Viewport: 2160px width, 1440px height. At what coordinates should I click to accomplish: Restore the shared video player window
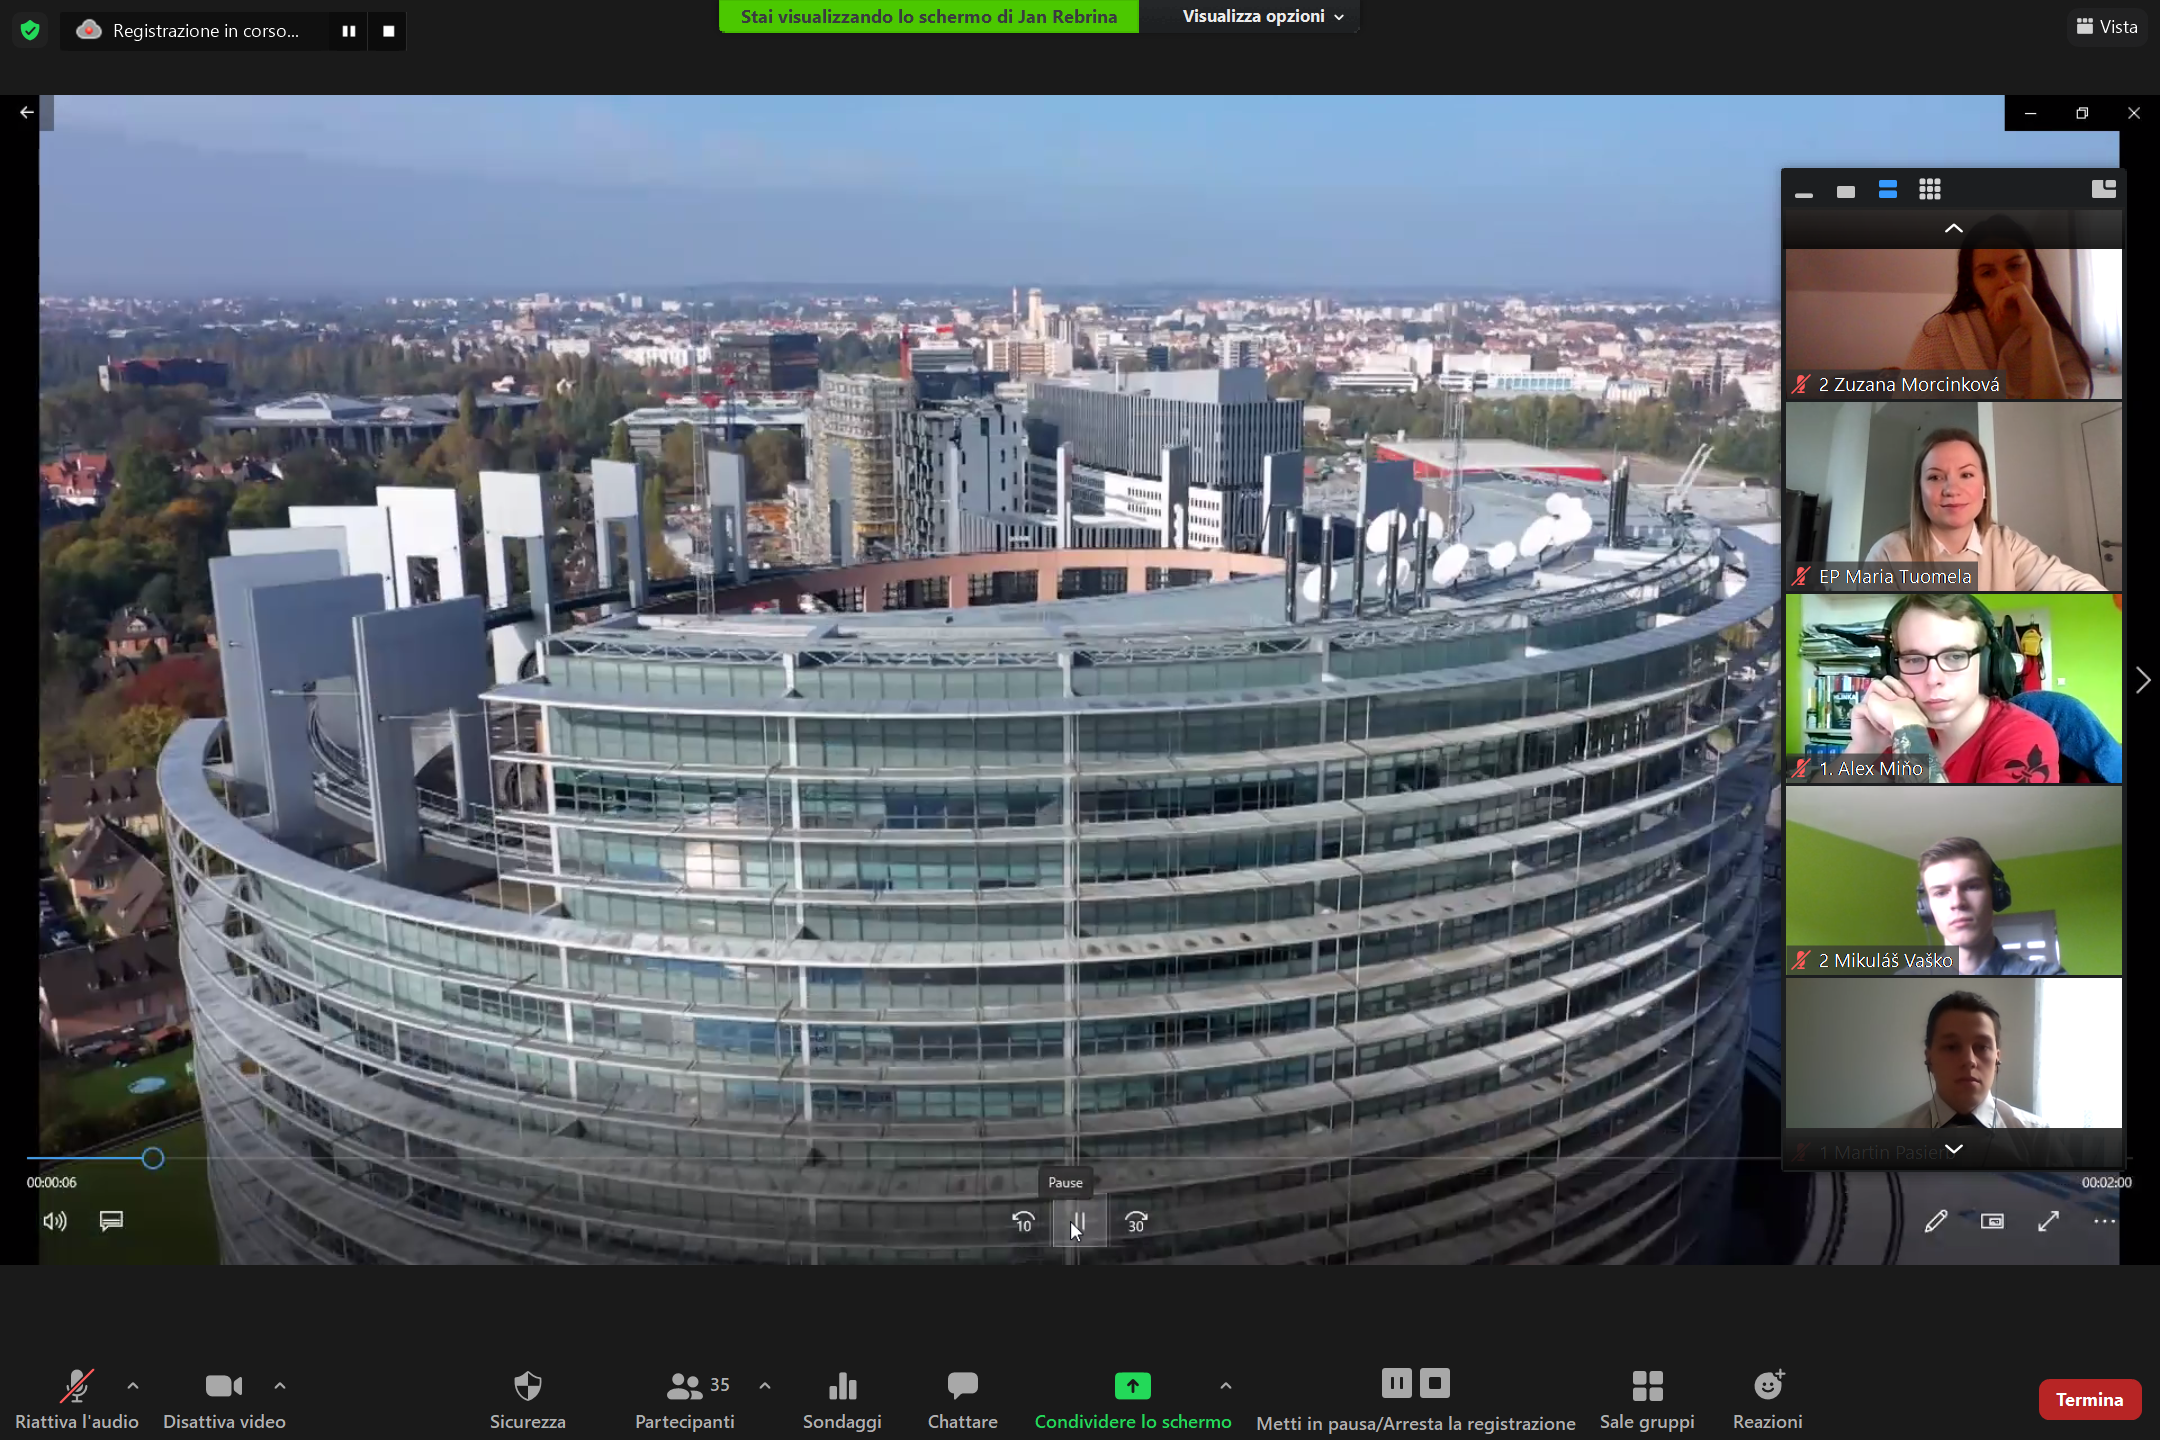coord(2082,113)
